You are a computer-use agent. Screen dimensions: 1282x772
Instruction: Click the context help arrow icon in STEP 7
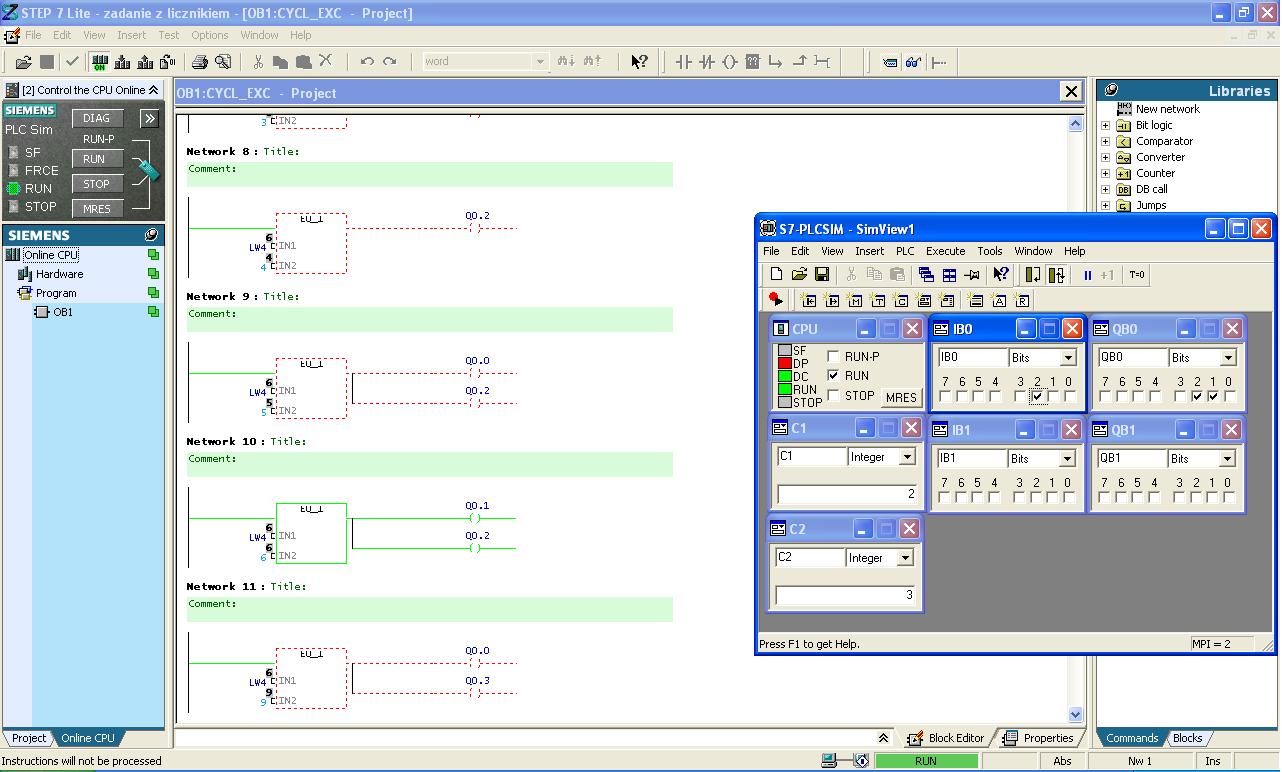[x=639, y=62]
